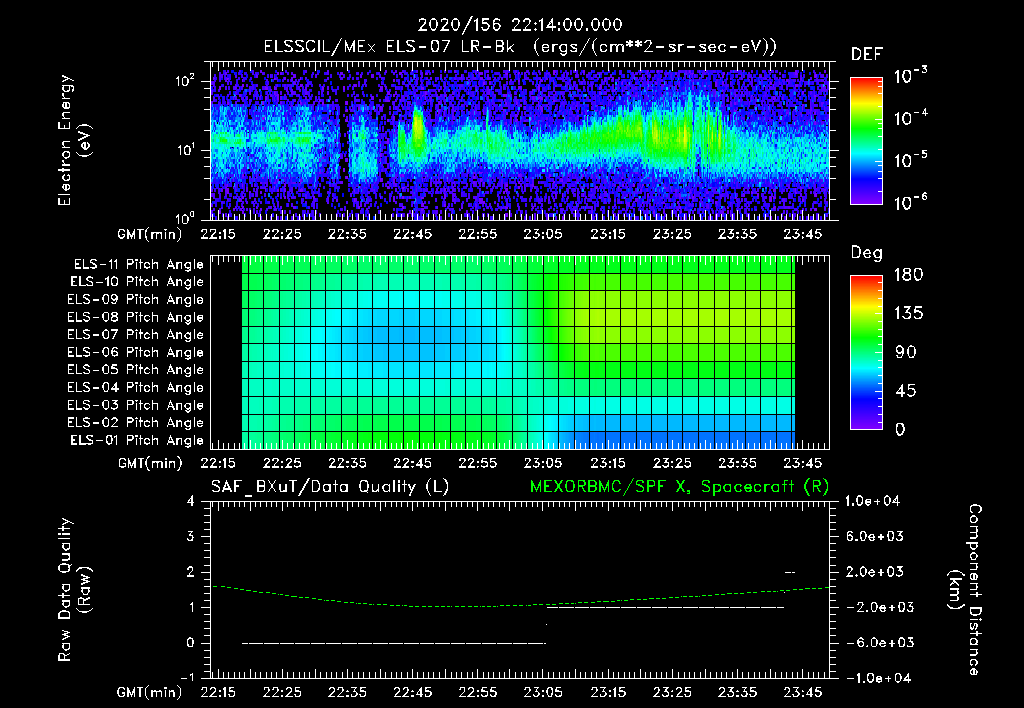The image size is (1024, 708).
Task: Click the 45 value on Deg scale
Action: [x=906, y=391]
